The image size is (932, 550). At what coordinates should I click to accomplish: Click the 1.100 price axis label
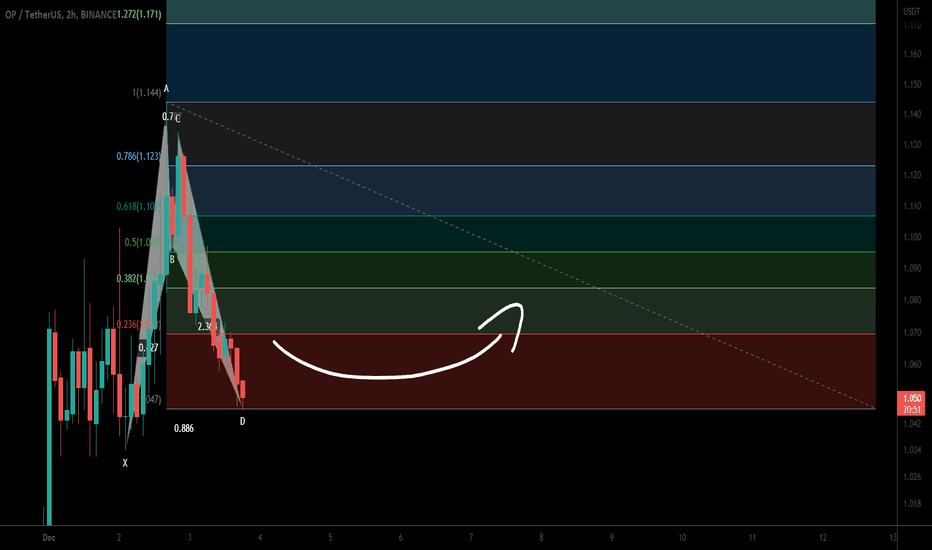[912, 237]
